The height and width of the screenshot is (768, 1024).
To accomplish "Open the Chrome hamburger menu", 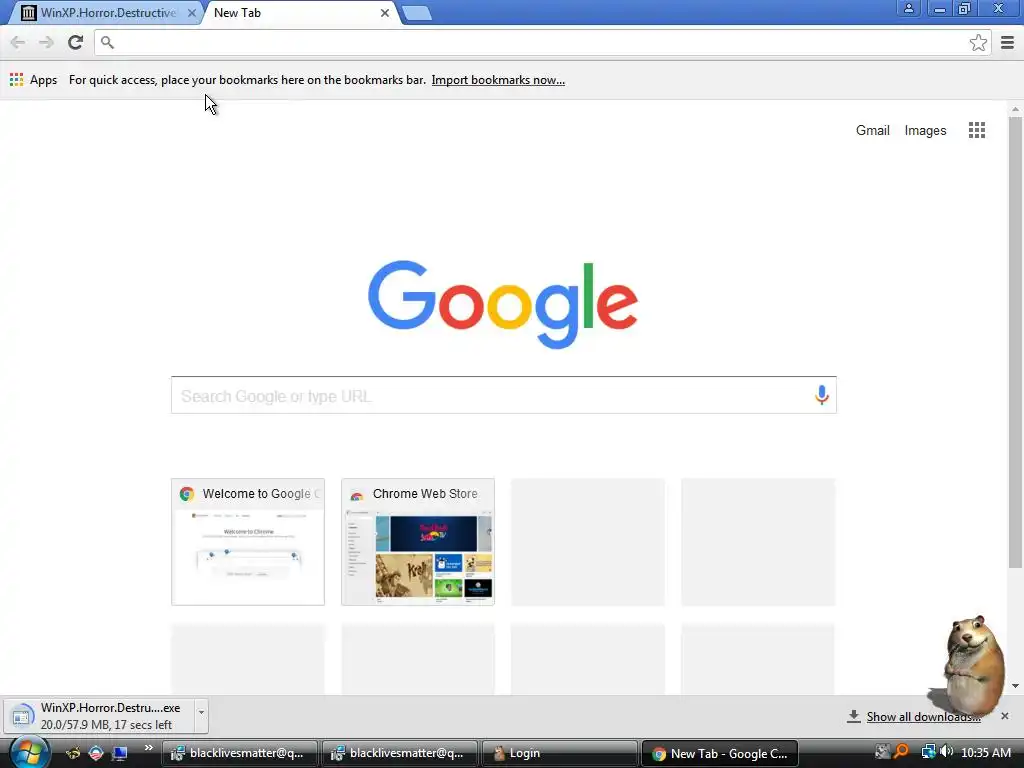I will pyautogui.click(x=1008, y=42).
